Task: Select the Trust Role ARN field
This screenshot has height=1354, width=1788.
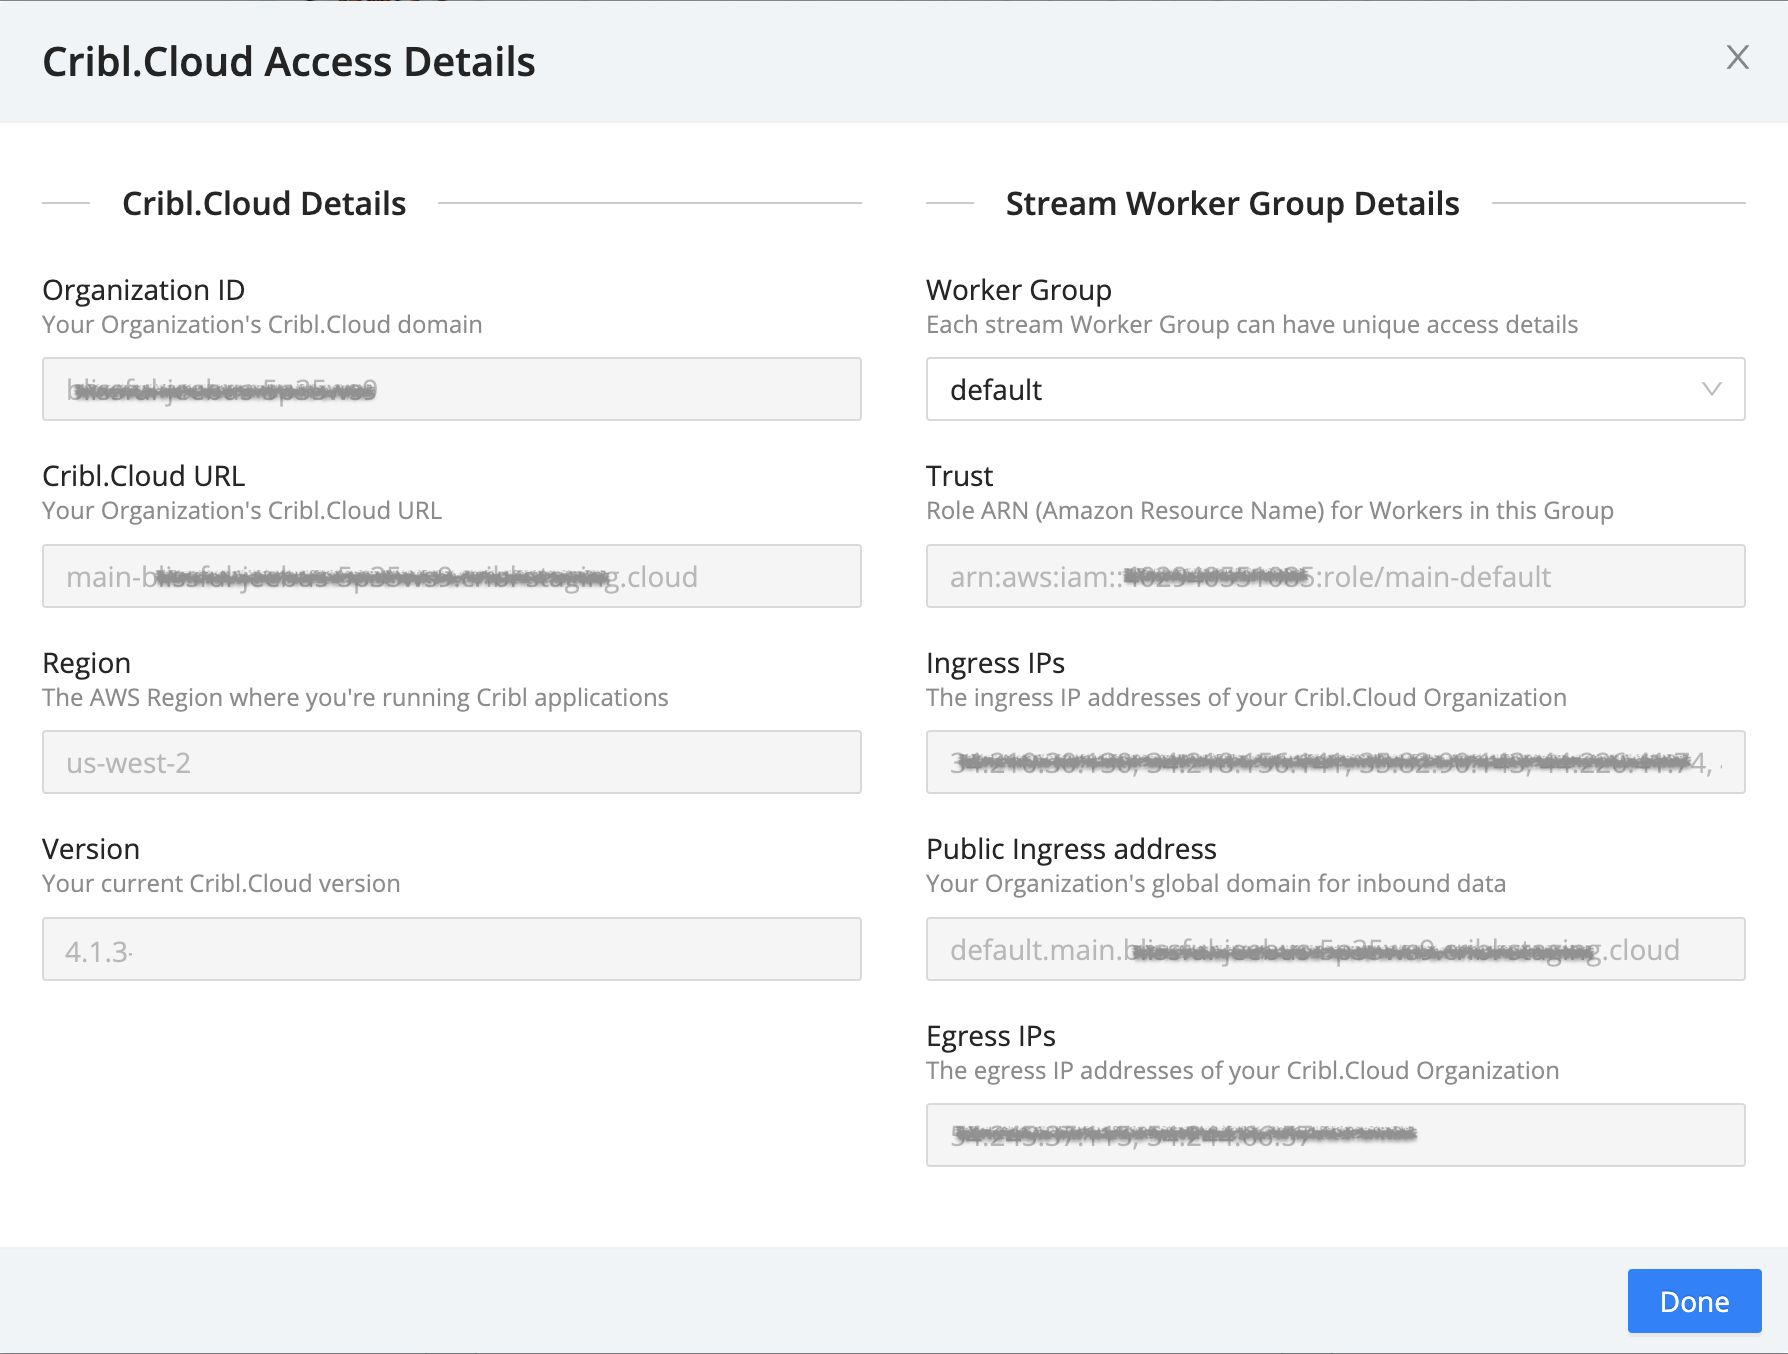Action: tap(1335, 576)
